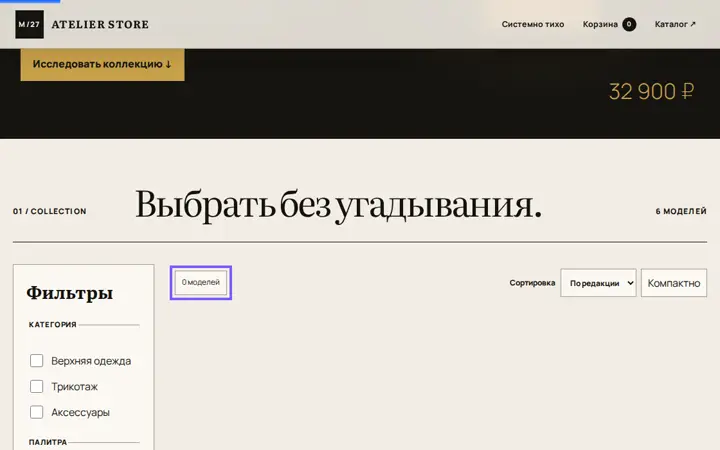Click the 6 МОДЕЛЕЙ counter text
Screen dimensions: 720x450
coord(681,211)
